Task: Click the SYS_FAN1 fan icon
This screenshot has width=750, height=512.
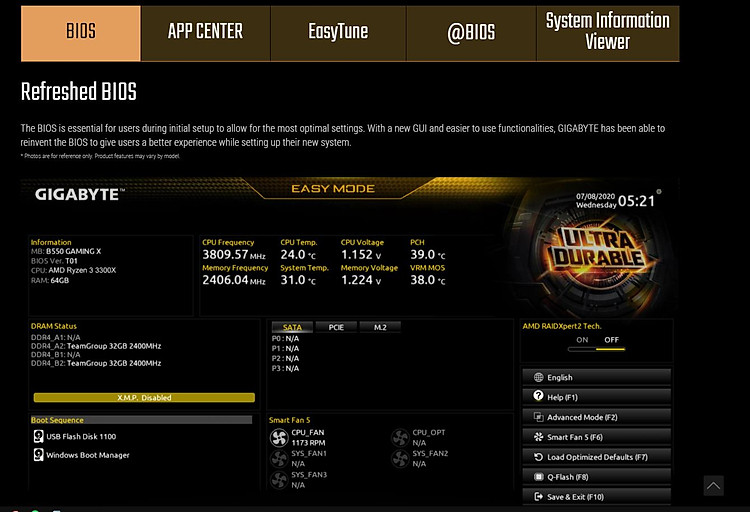Action: click(279, 458)
